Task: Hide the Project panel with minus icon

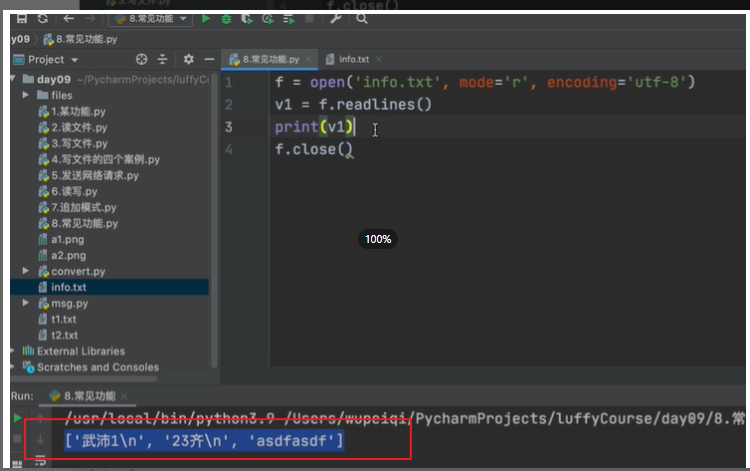Action: (210, 59)
